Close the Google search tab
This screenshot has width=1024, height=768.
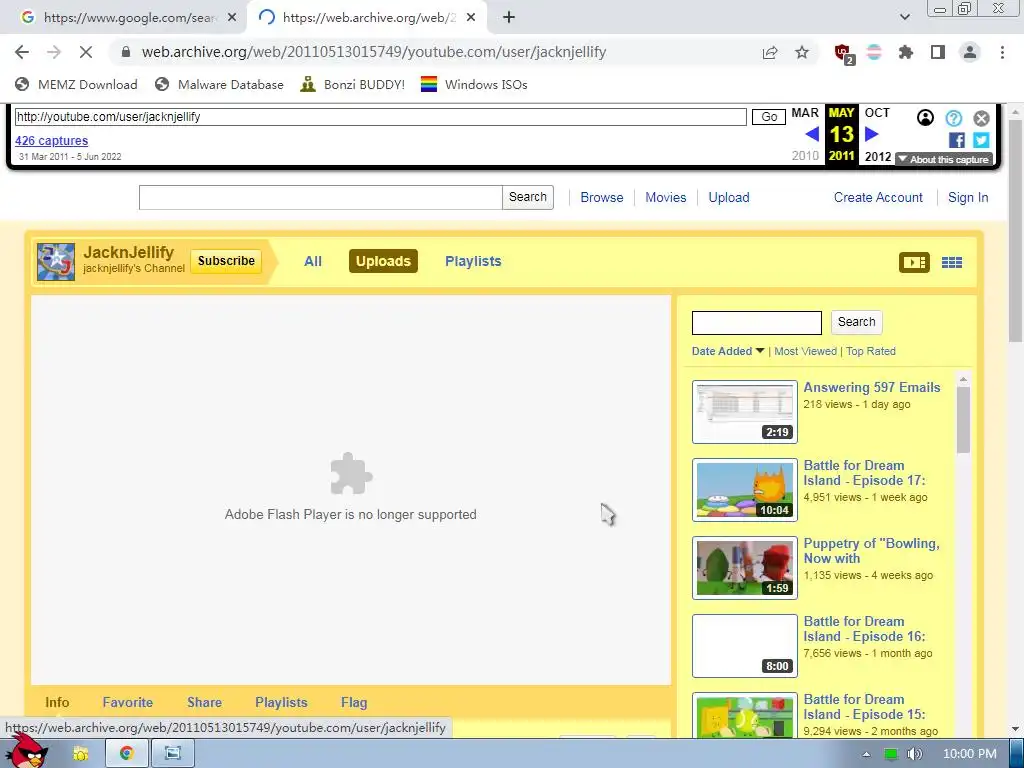coord(232,18)
